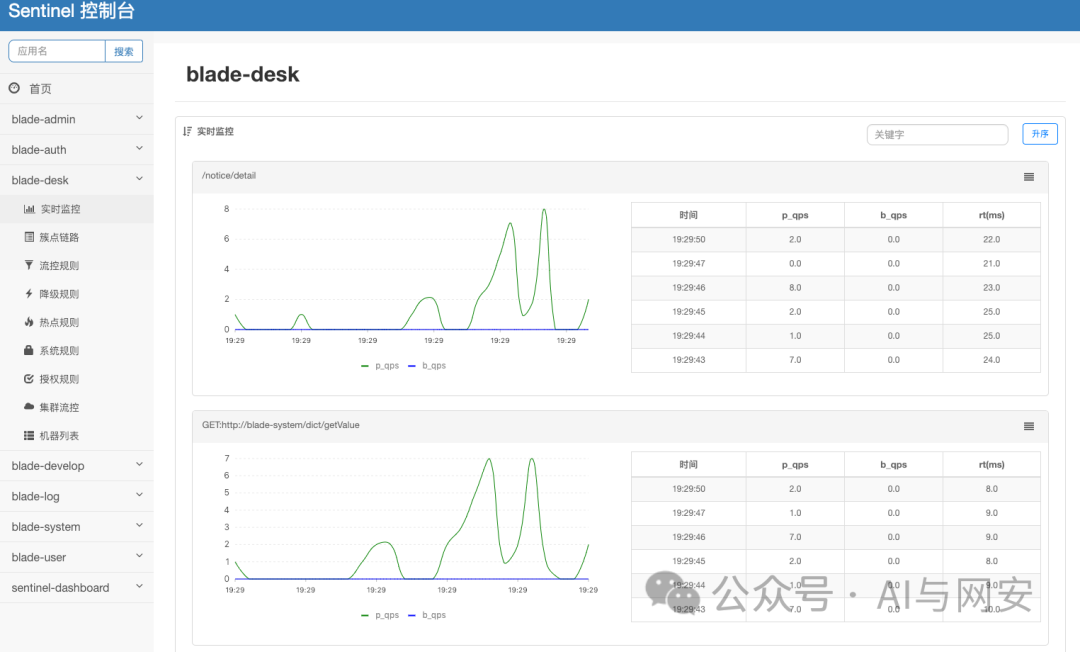The height and width of the screenshot is (652, 1080).
Task: Open the 机器列表 menu item
Action: pyautogui.click(x=76, y=435)
